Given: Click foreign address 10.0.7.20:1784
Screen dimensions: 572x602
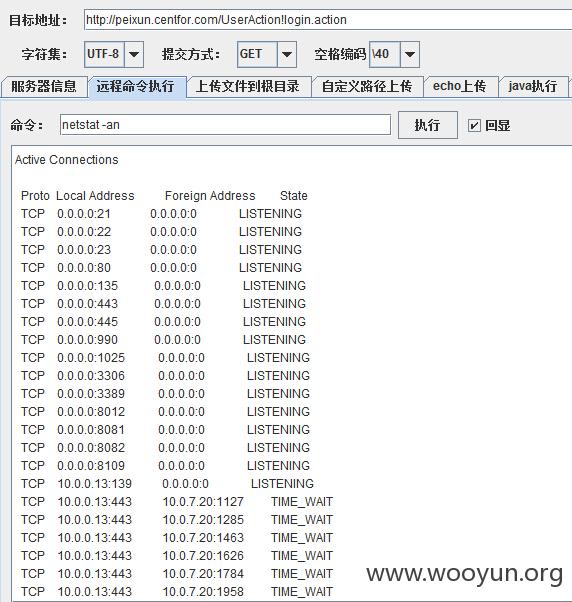Looking at the screenshot, I should pyautogui.click(x=203, y=575).
